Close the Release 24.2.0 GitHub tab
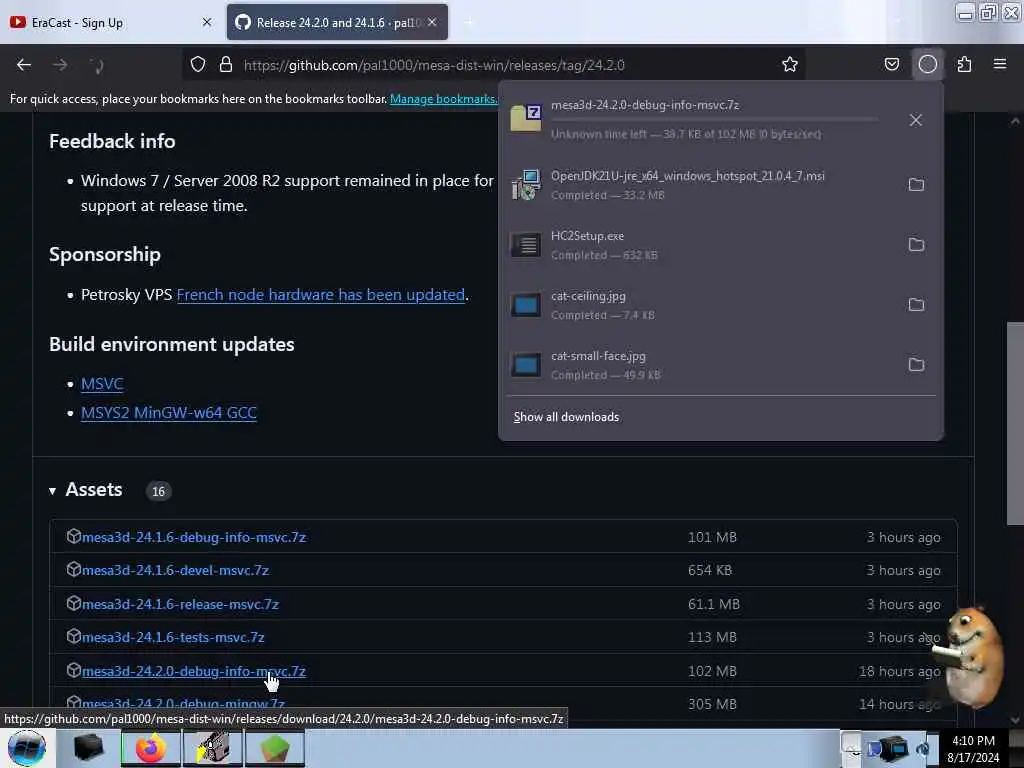 [432, 22]
